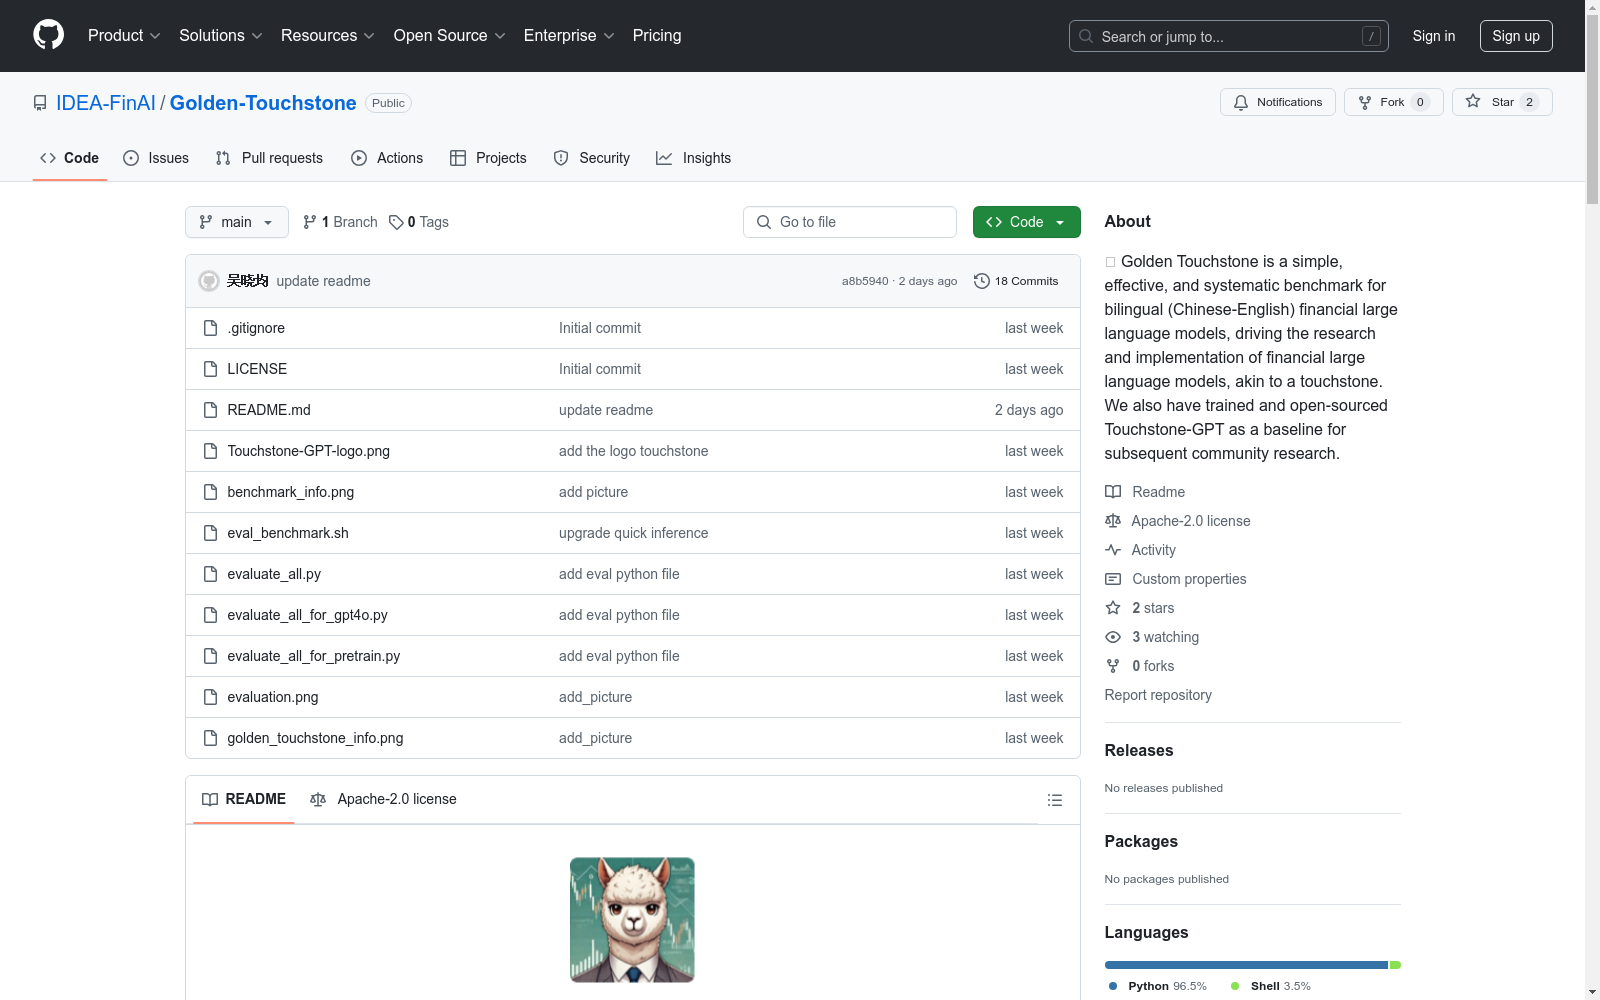The image size is (1600, 1000).
Task: Click the file icon next to evaluation.png
Action: pyautogui.click(x=210, y=697)
